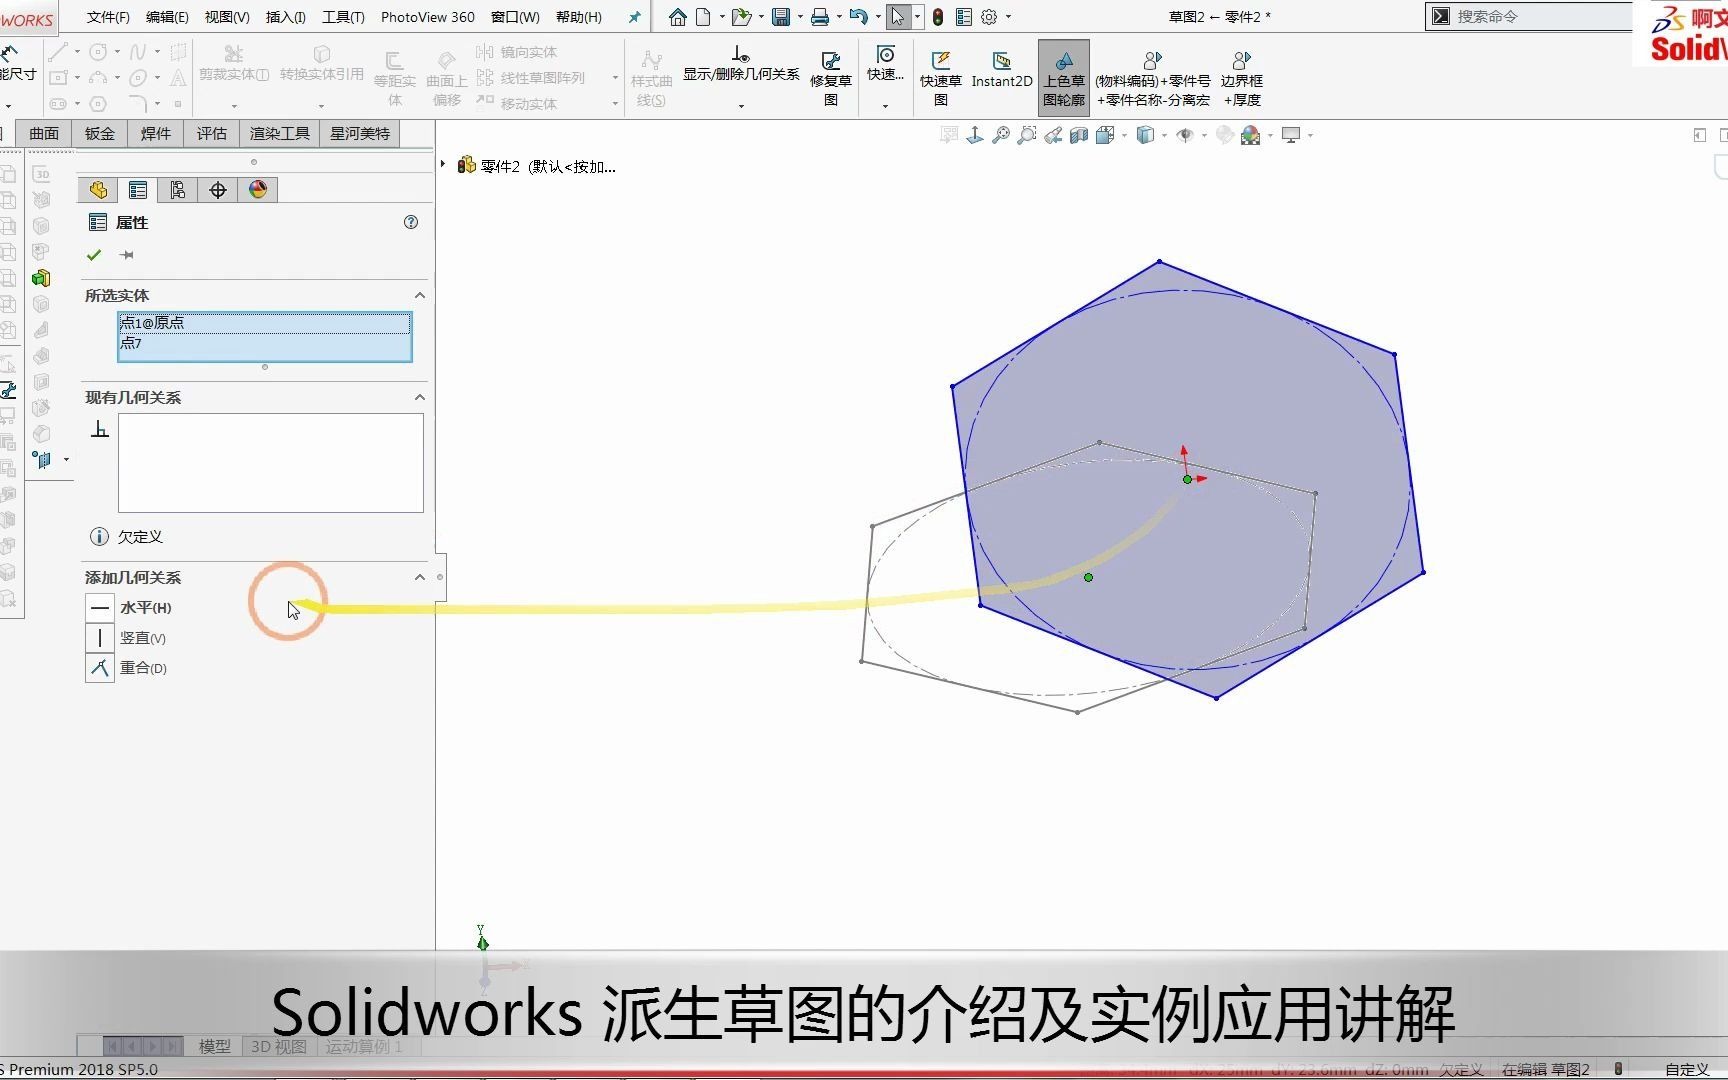This screenshot has height=1080, width=1728.
Task: Switch to the 钣金 ribbon tab
Action: pos(100,134)
